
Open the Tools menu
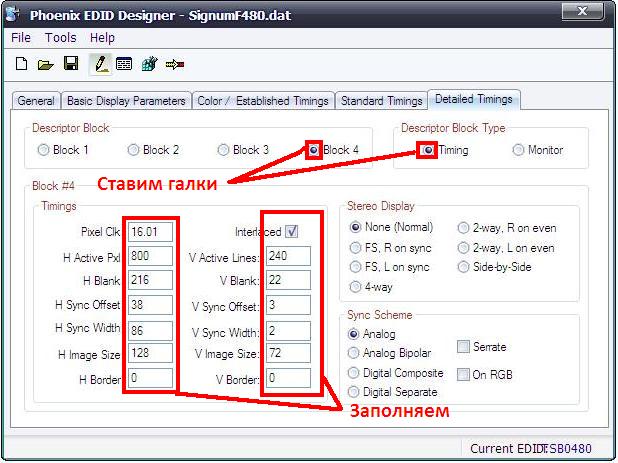(60, 38)
